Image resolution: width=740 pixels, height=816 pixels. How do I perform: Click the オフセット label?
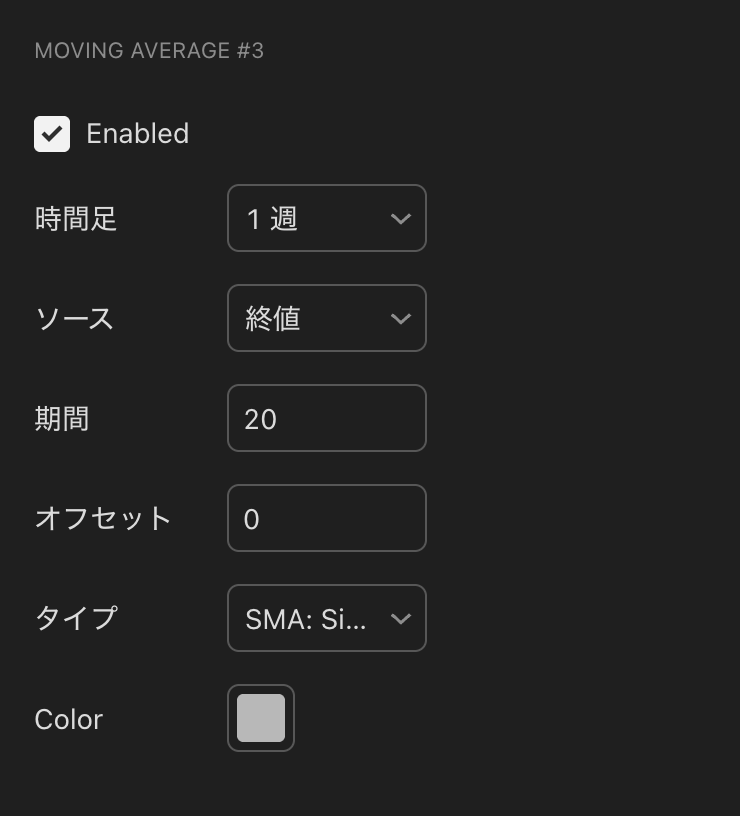click(x=103, y=518)
